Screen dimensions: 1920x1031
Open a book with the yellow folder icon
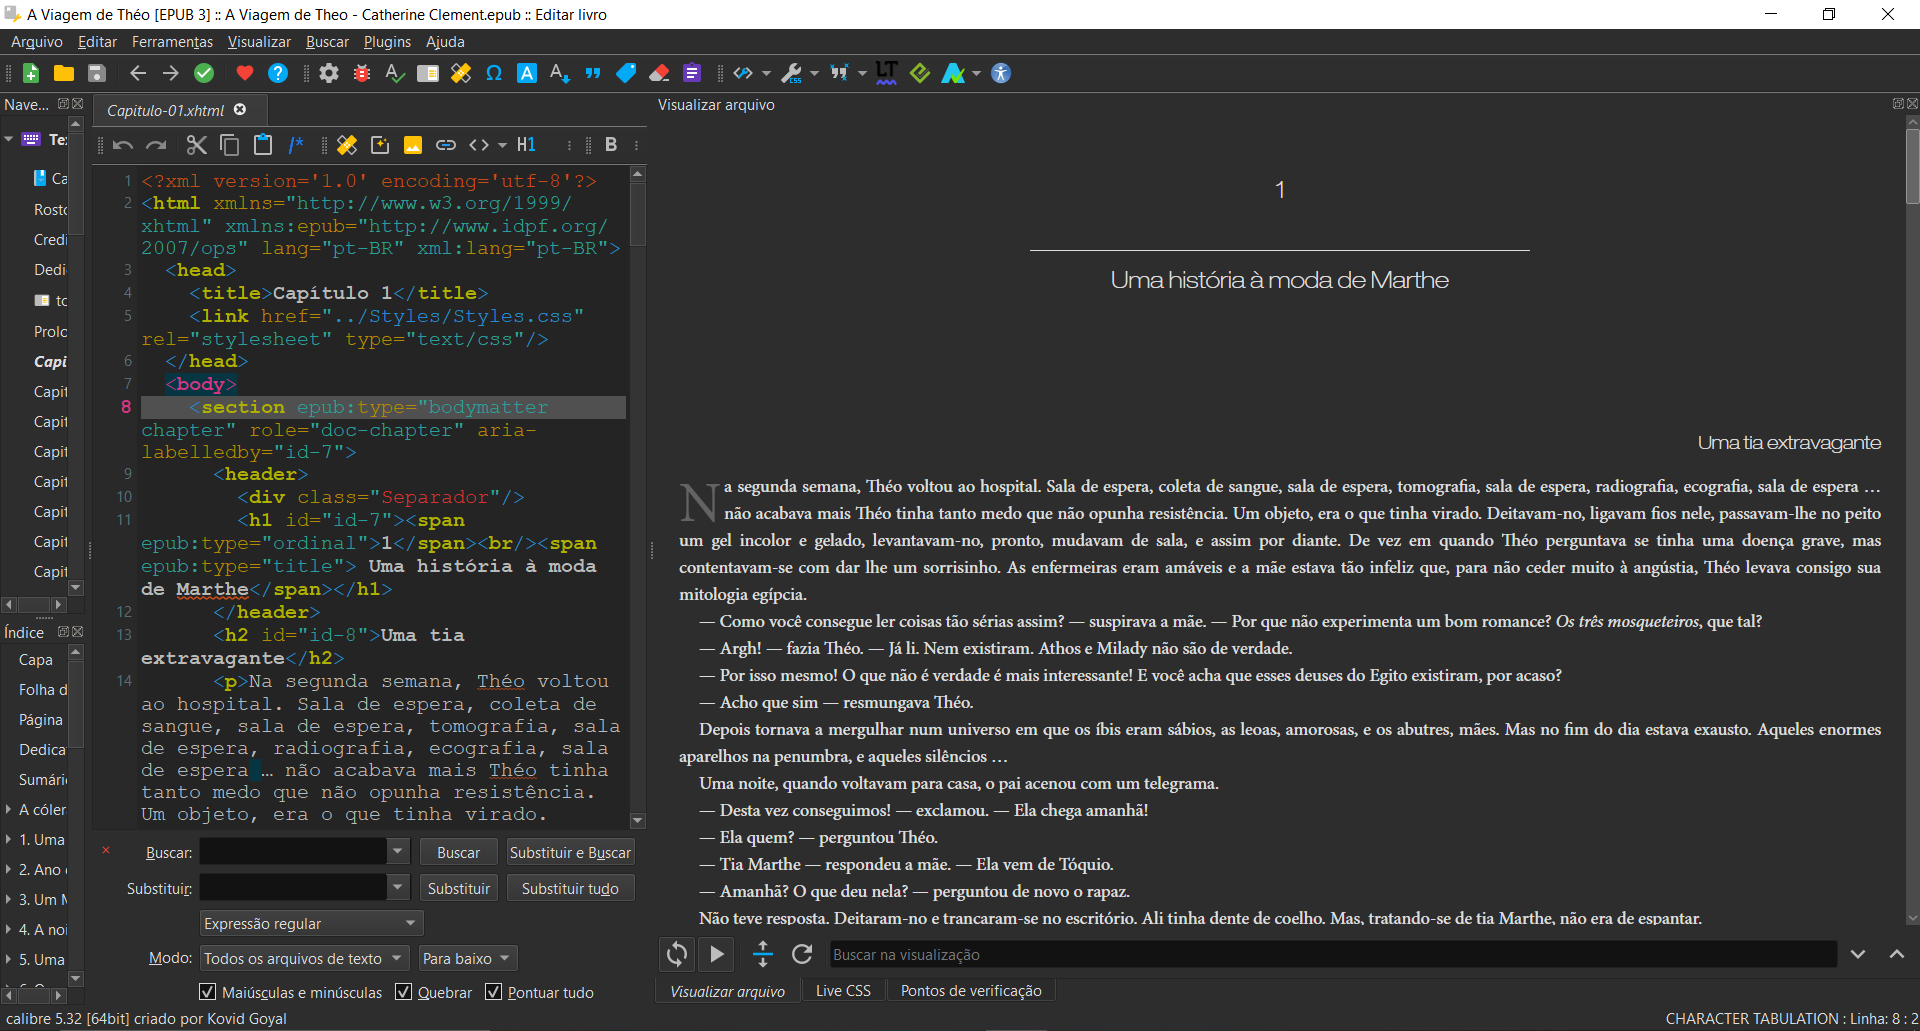[64, 73]
